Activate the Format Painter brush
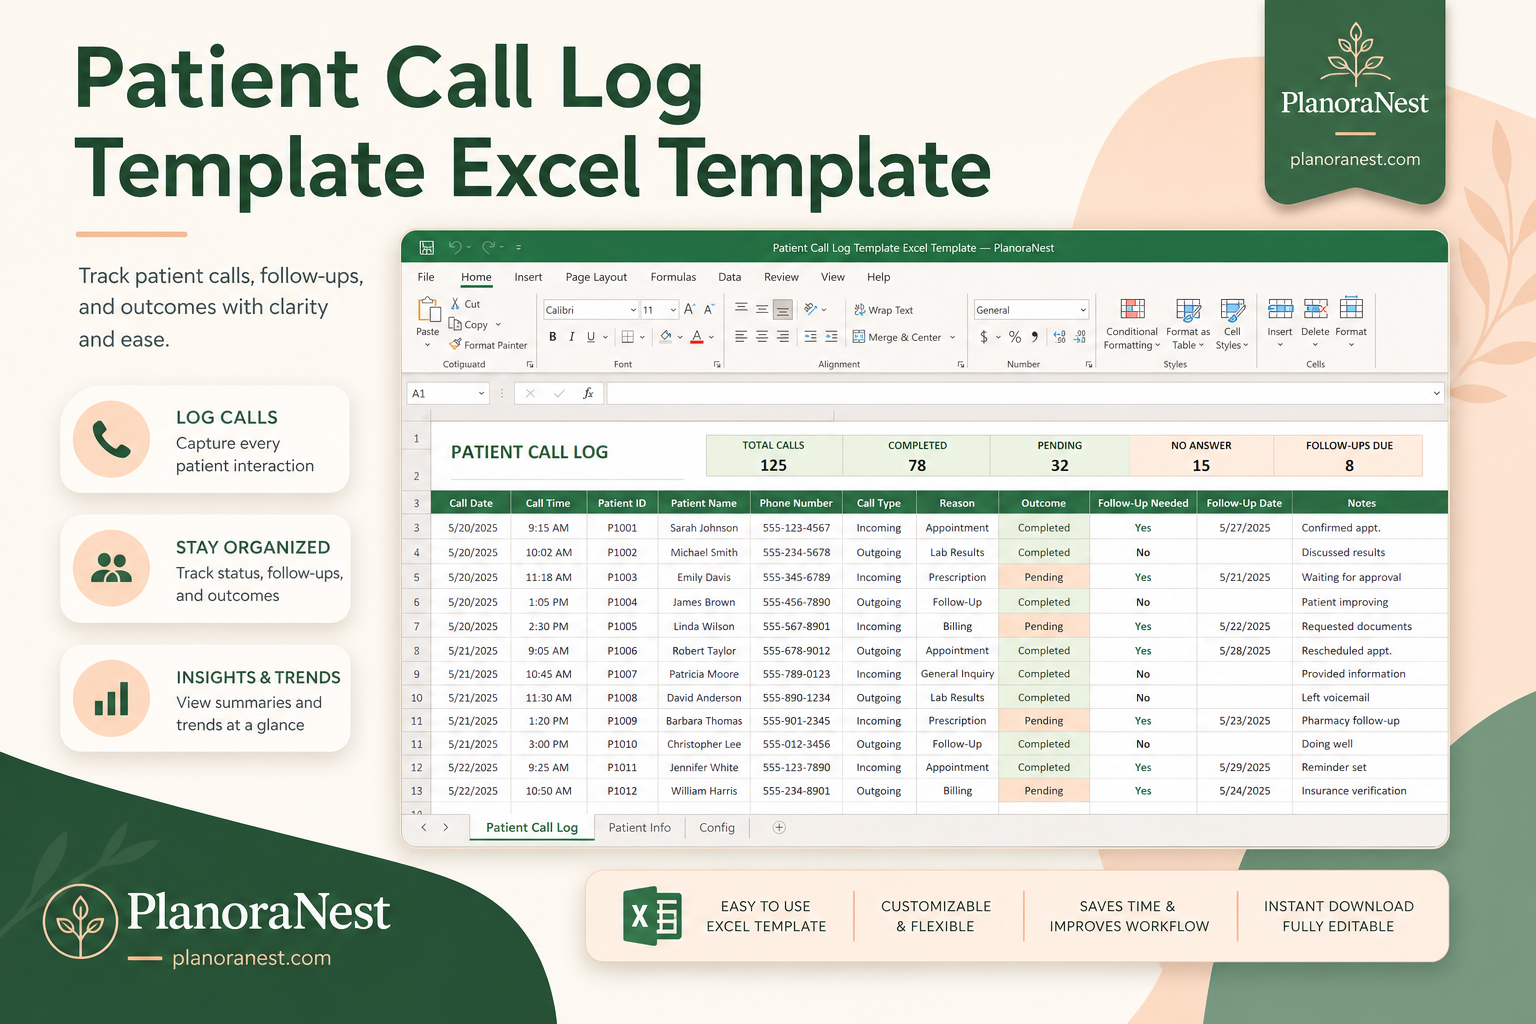The height and width of the screenshot is (1024, 1536). [455, 344]
